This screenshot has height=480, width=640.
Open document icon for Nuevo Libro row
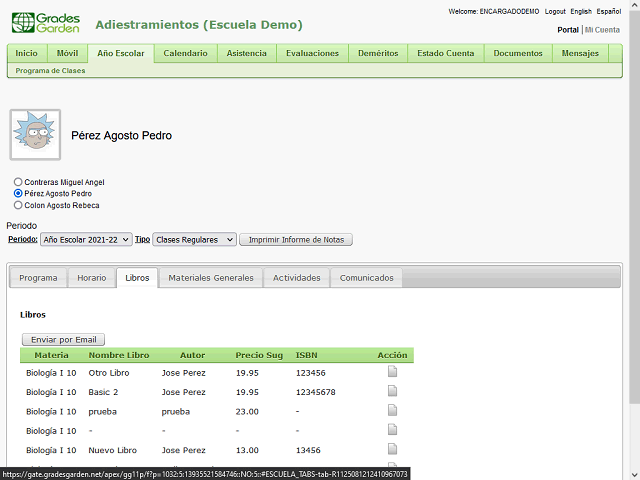click(x=392, y=449)
